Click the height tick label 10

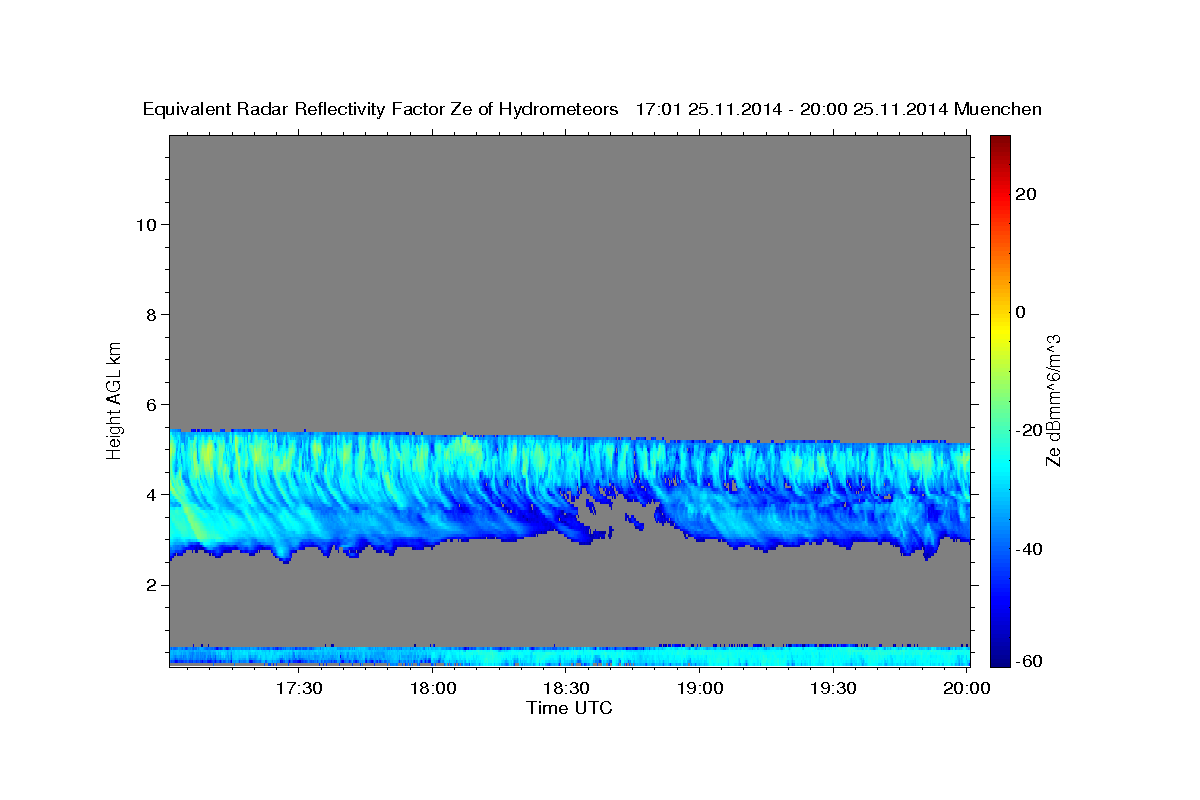click(146, 224)
